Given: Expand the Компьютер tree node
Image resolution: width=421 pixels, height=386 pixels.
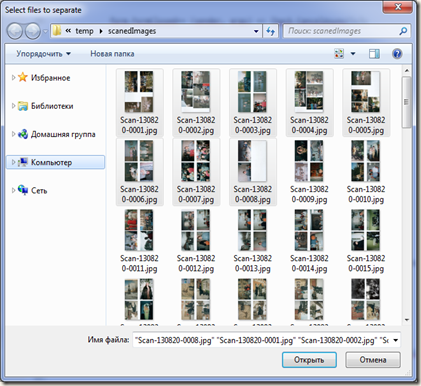Looking at the screenshot, I should (13, 162).
